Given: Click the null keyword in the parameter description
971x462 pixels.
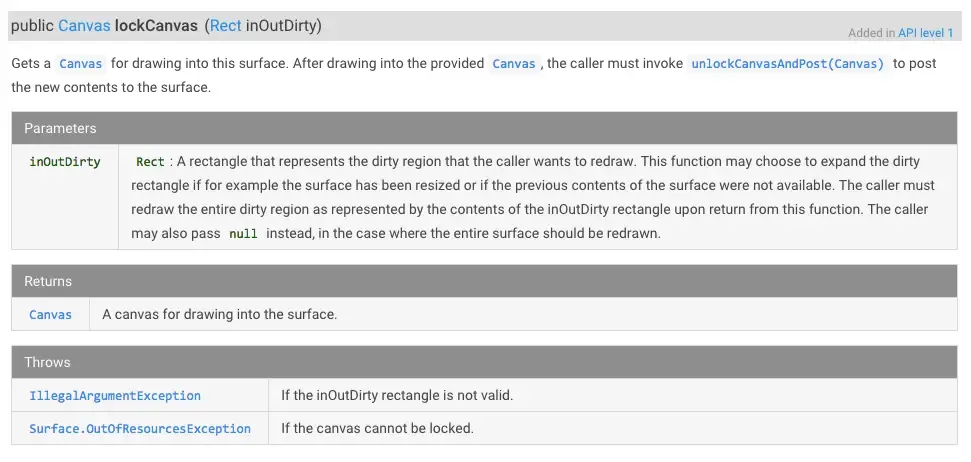Looking at the screenshot, I should click(x=243, y=234).
